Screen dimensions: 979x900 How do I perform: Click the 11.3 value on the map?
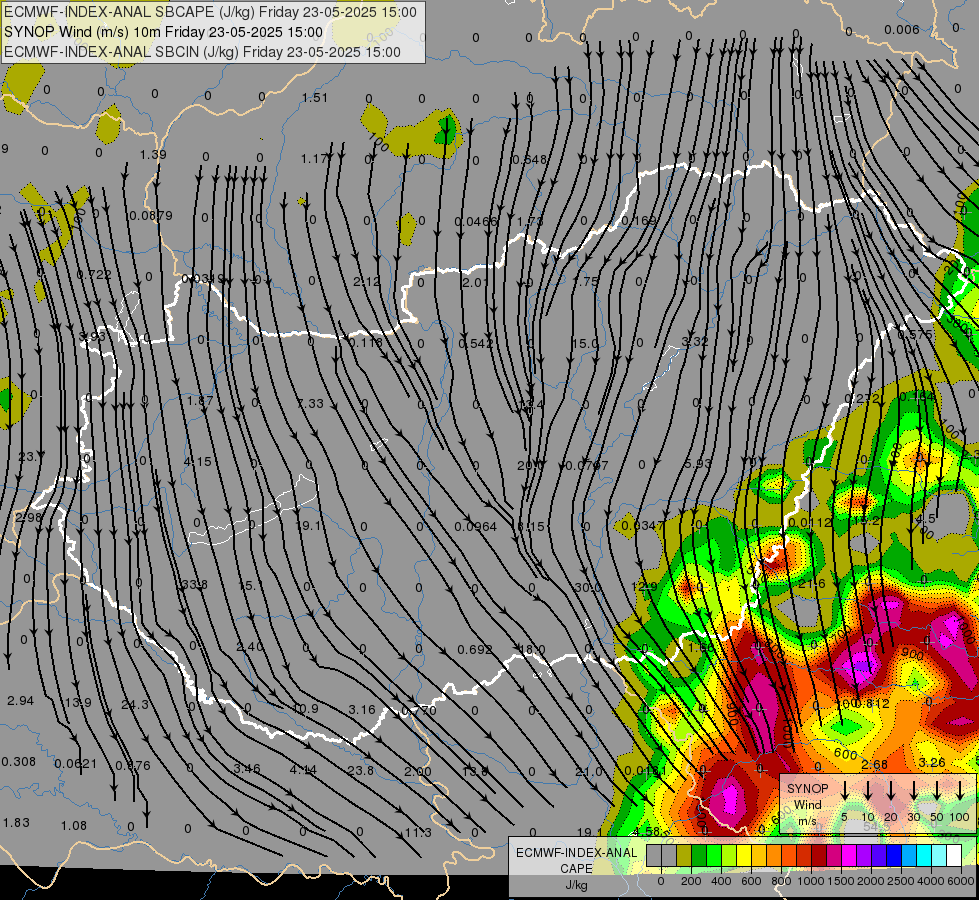point(418,833)
